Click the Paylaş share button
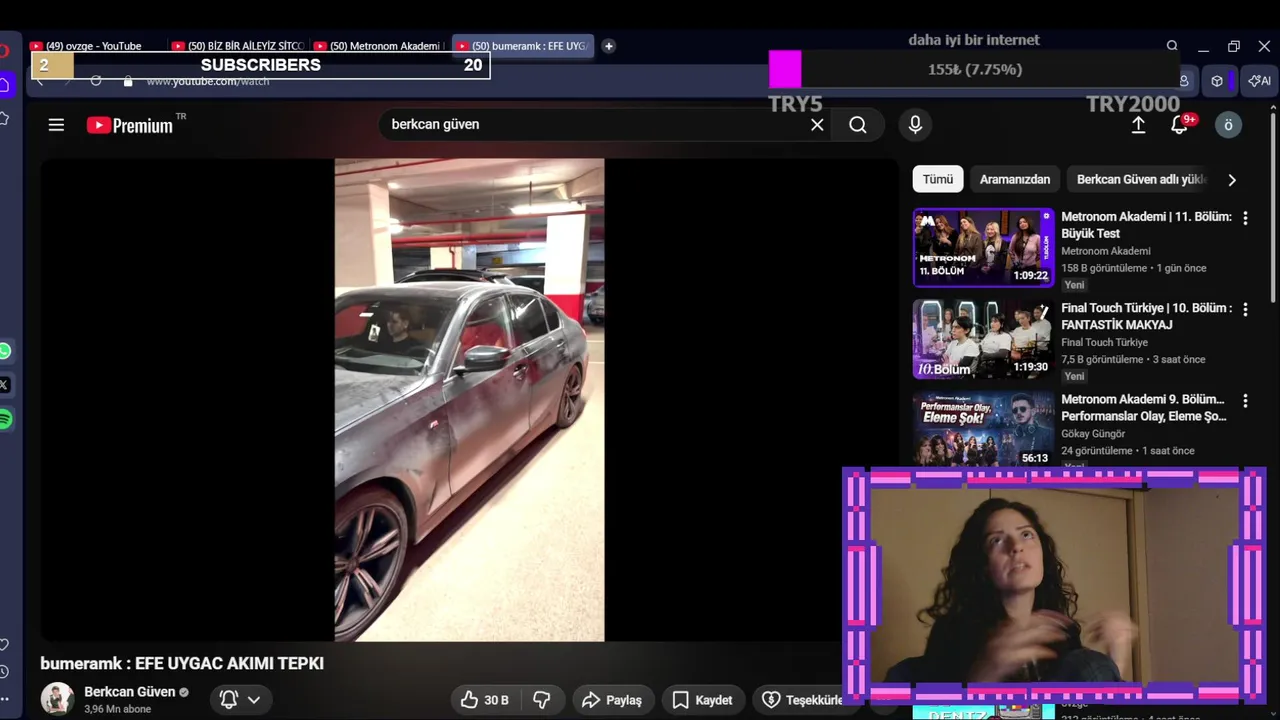The height and width of the screenshot is (720, 1280). (612, 700)
